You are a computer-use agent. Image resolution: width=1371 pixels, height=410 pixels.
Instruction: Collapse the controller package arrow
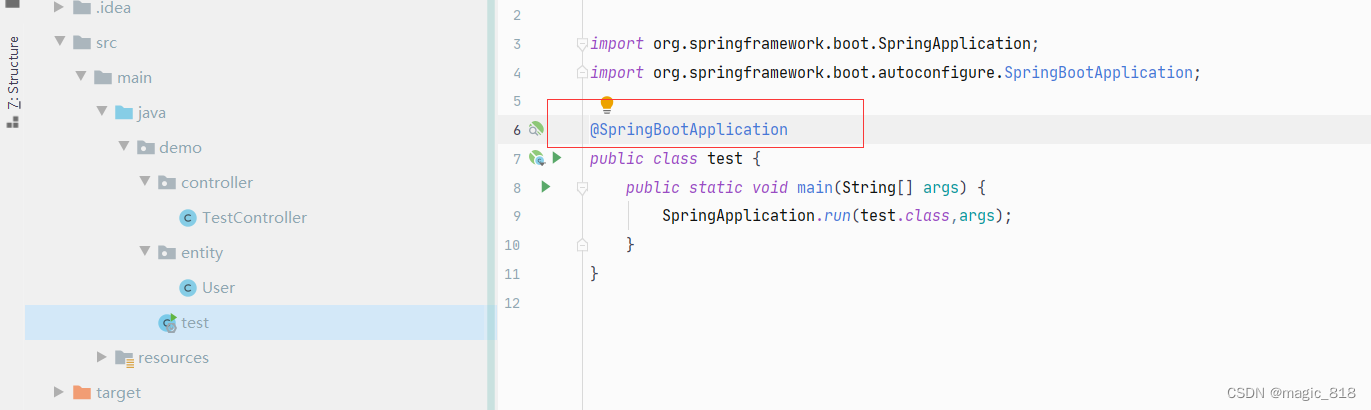pos(144,182)
